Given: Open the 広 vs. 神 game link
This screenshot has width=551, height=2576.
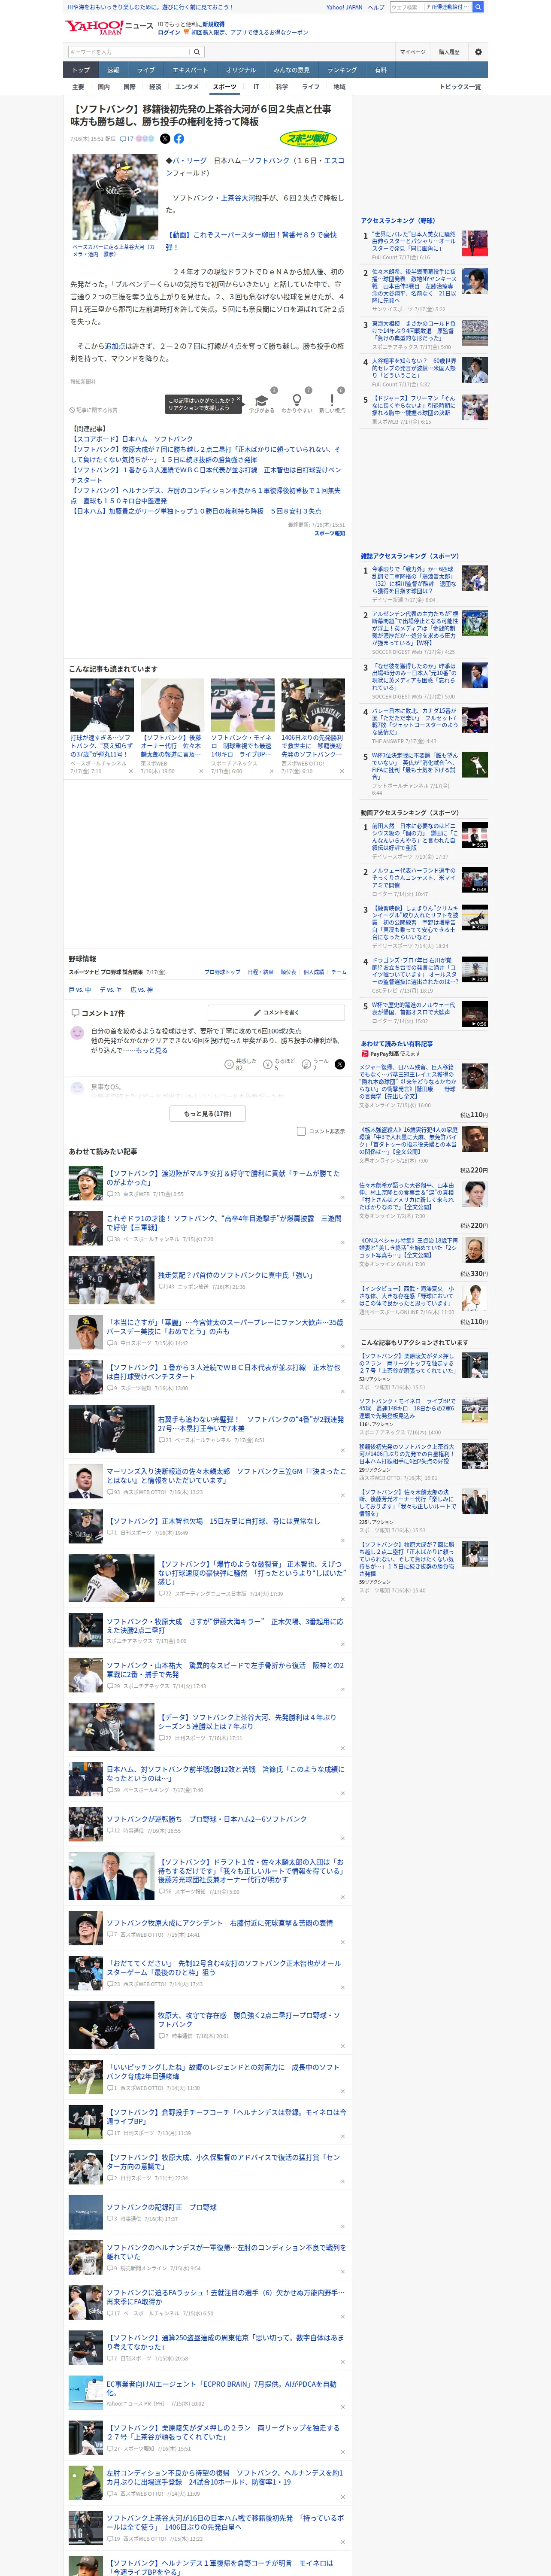Looking at the screenshot, I should pyautogui.click(x=142, y=990).
